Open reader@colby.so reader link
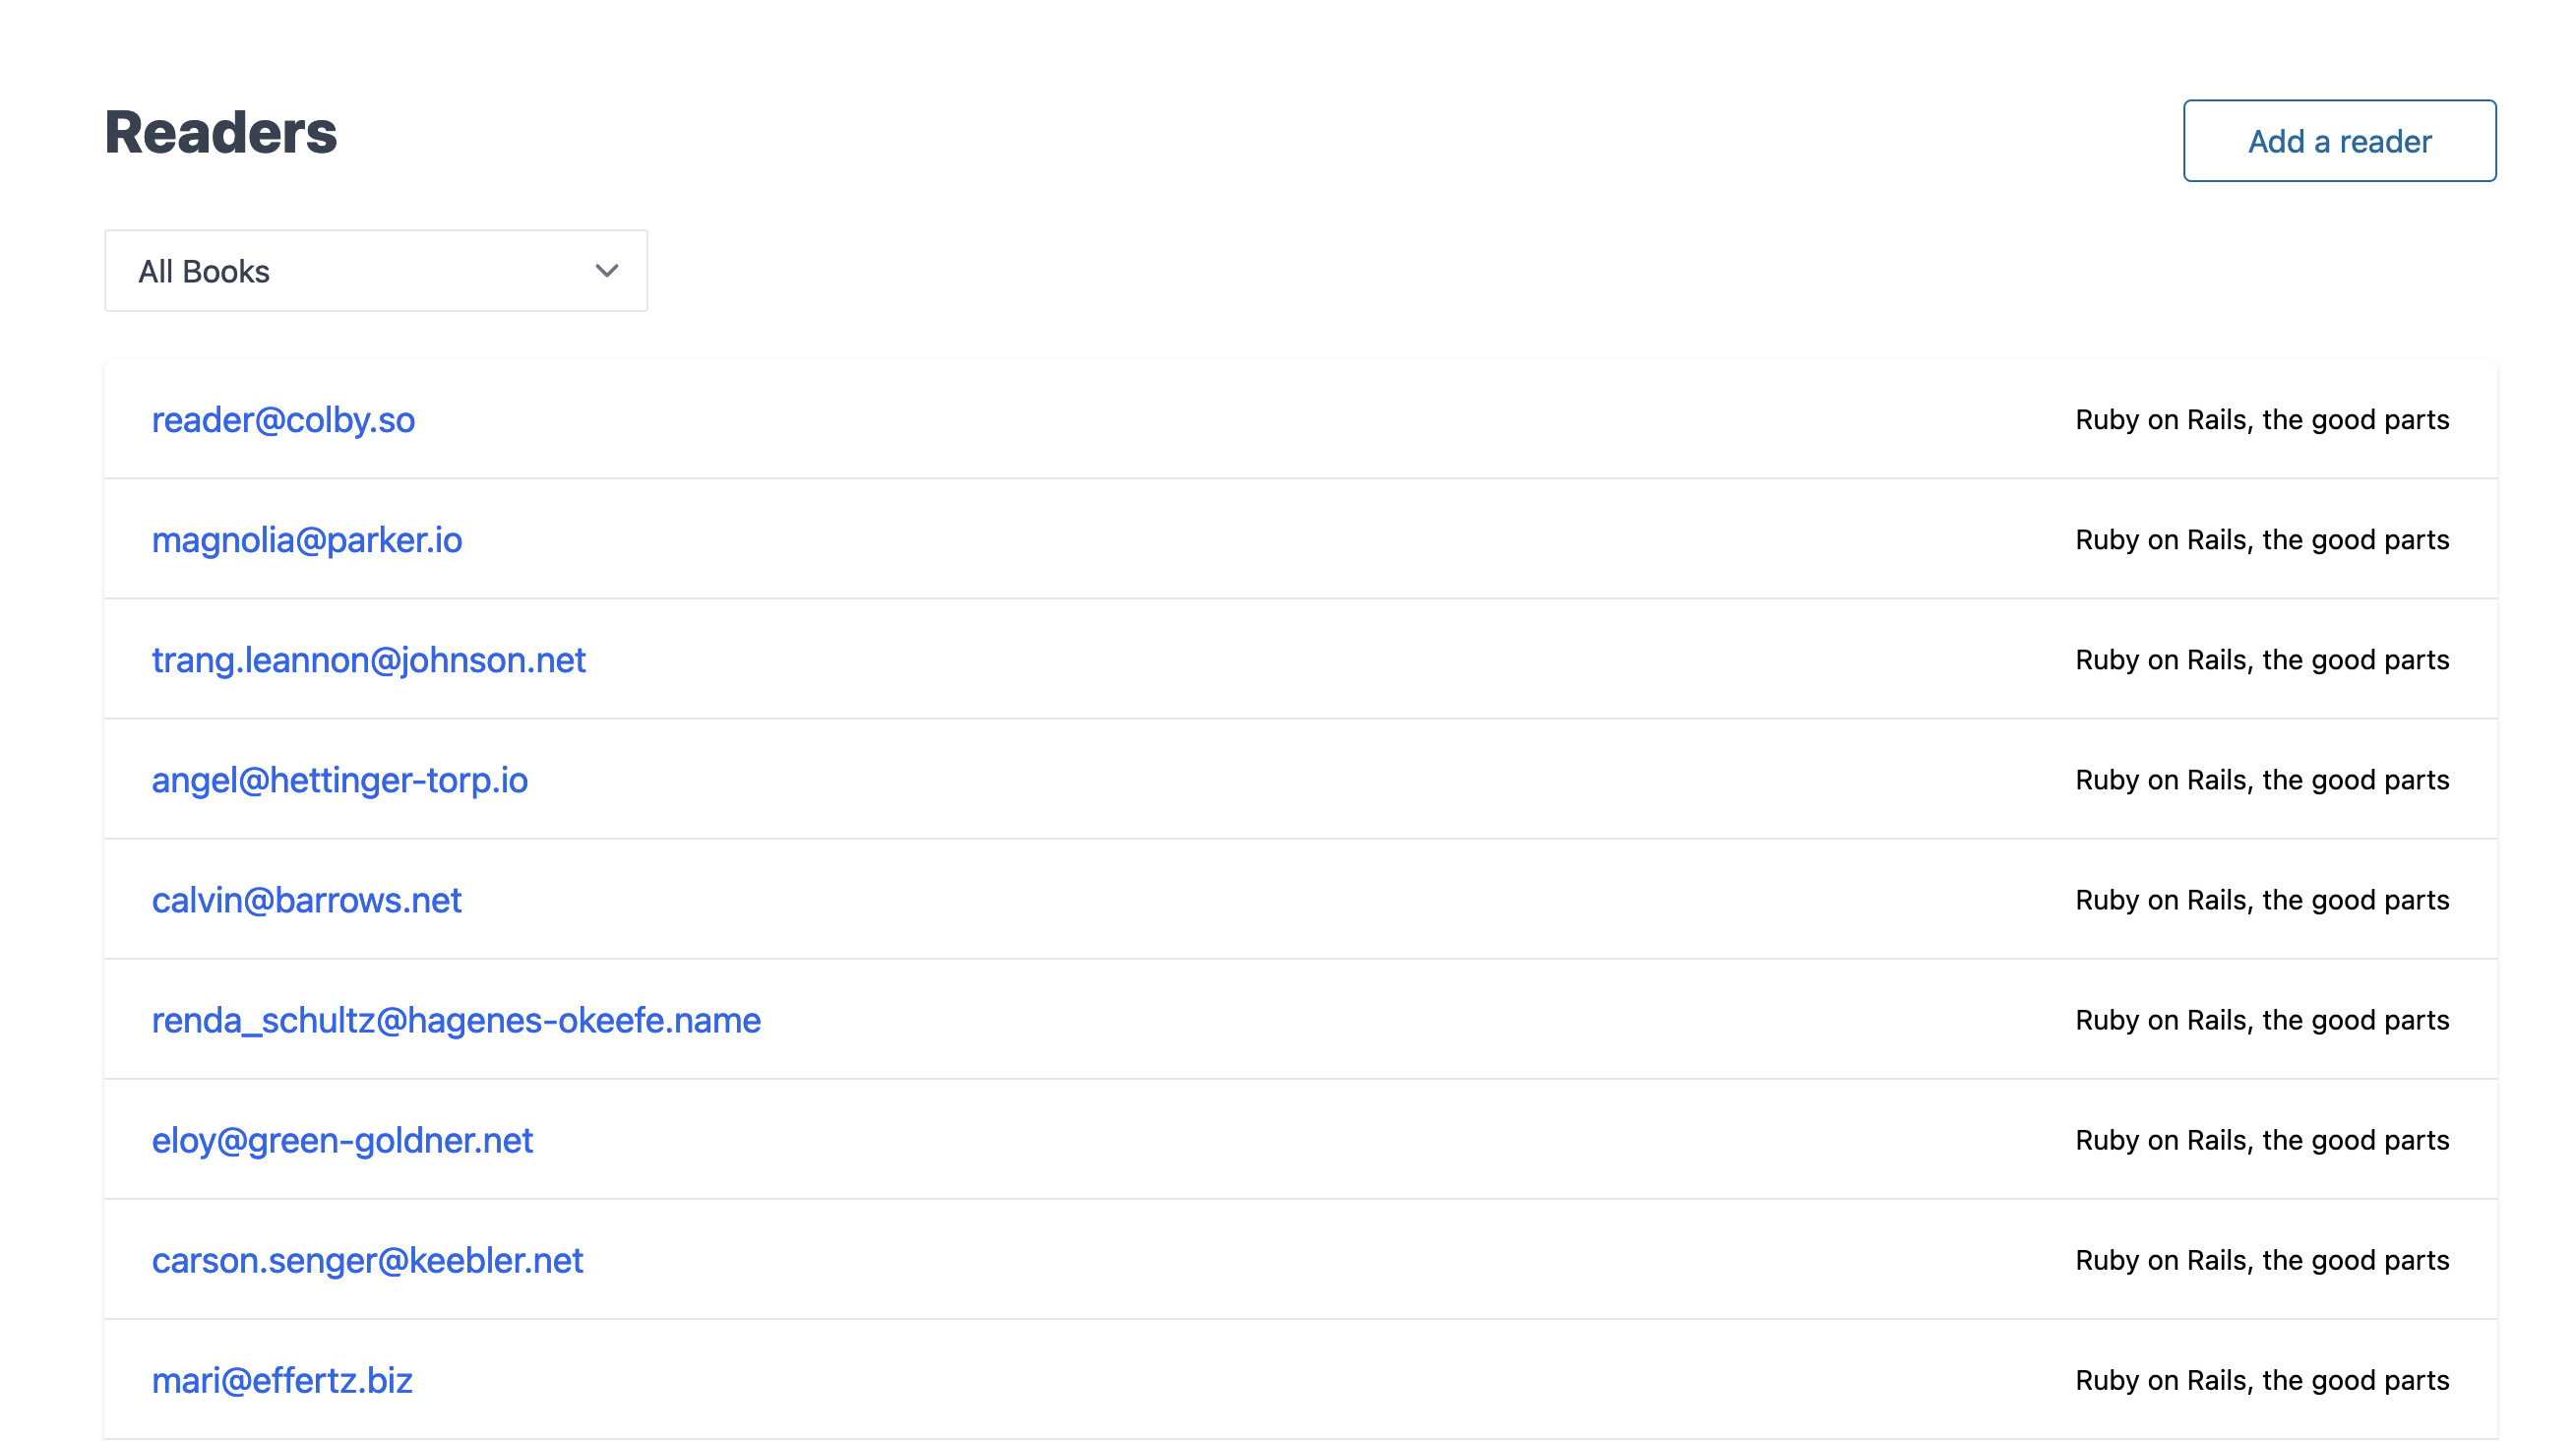 coord(283,420)
